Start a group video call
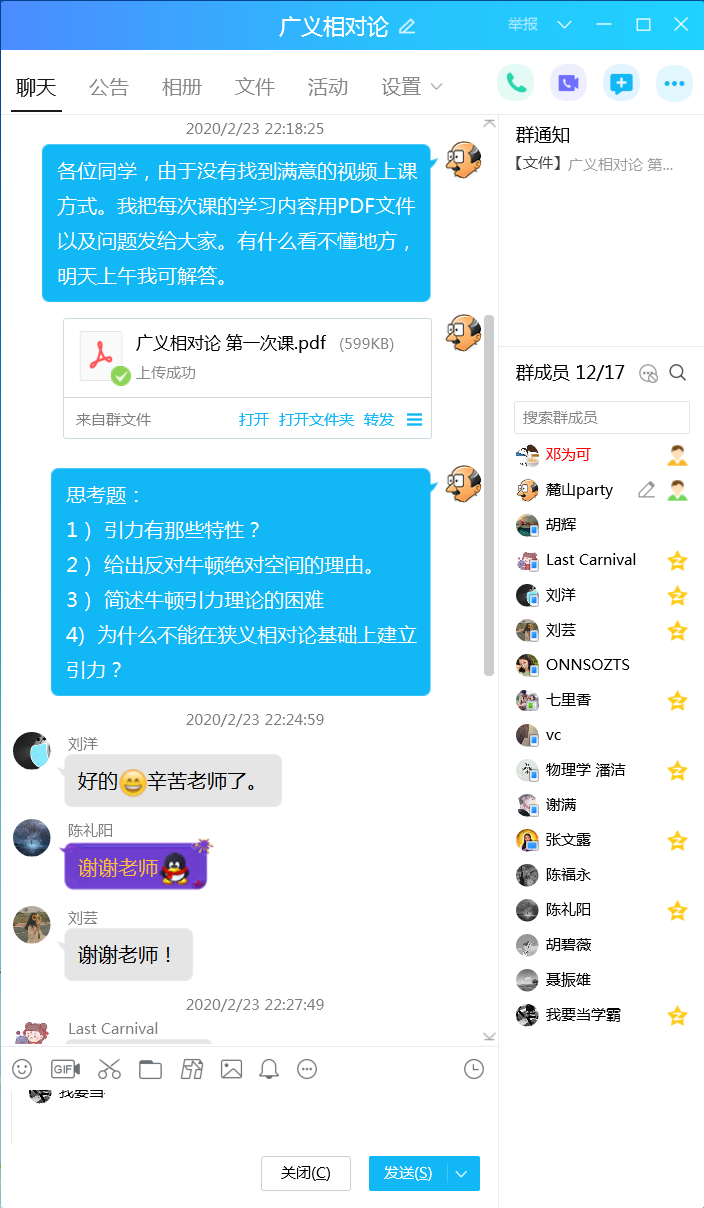Image resolution: width=704 pixels, height=1208 pixels. click(x=568, y=83)
